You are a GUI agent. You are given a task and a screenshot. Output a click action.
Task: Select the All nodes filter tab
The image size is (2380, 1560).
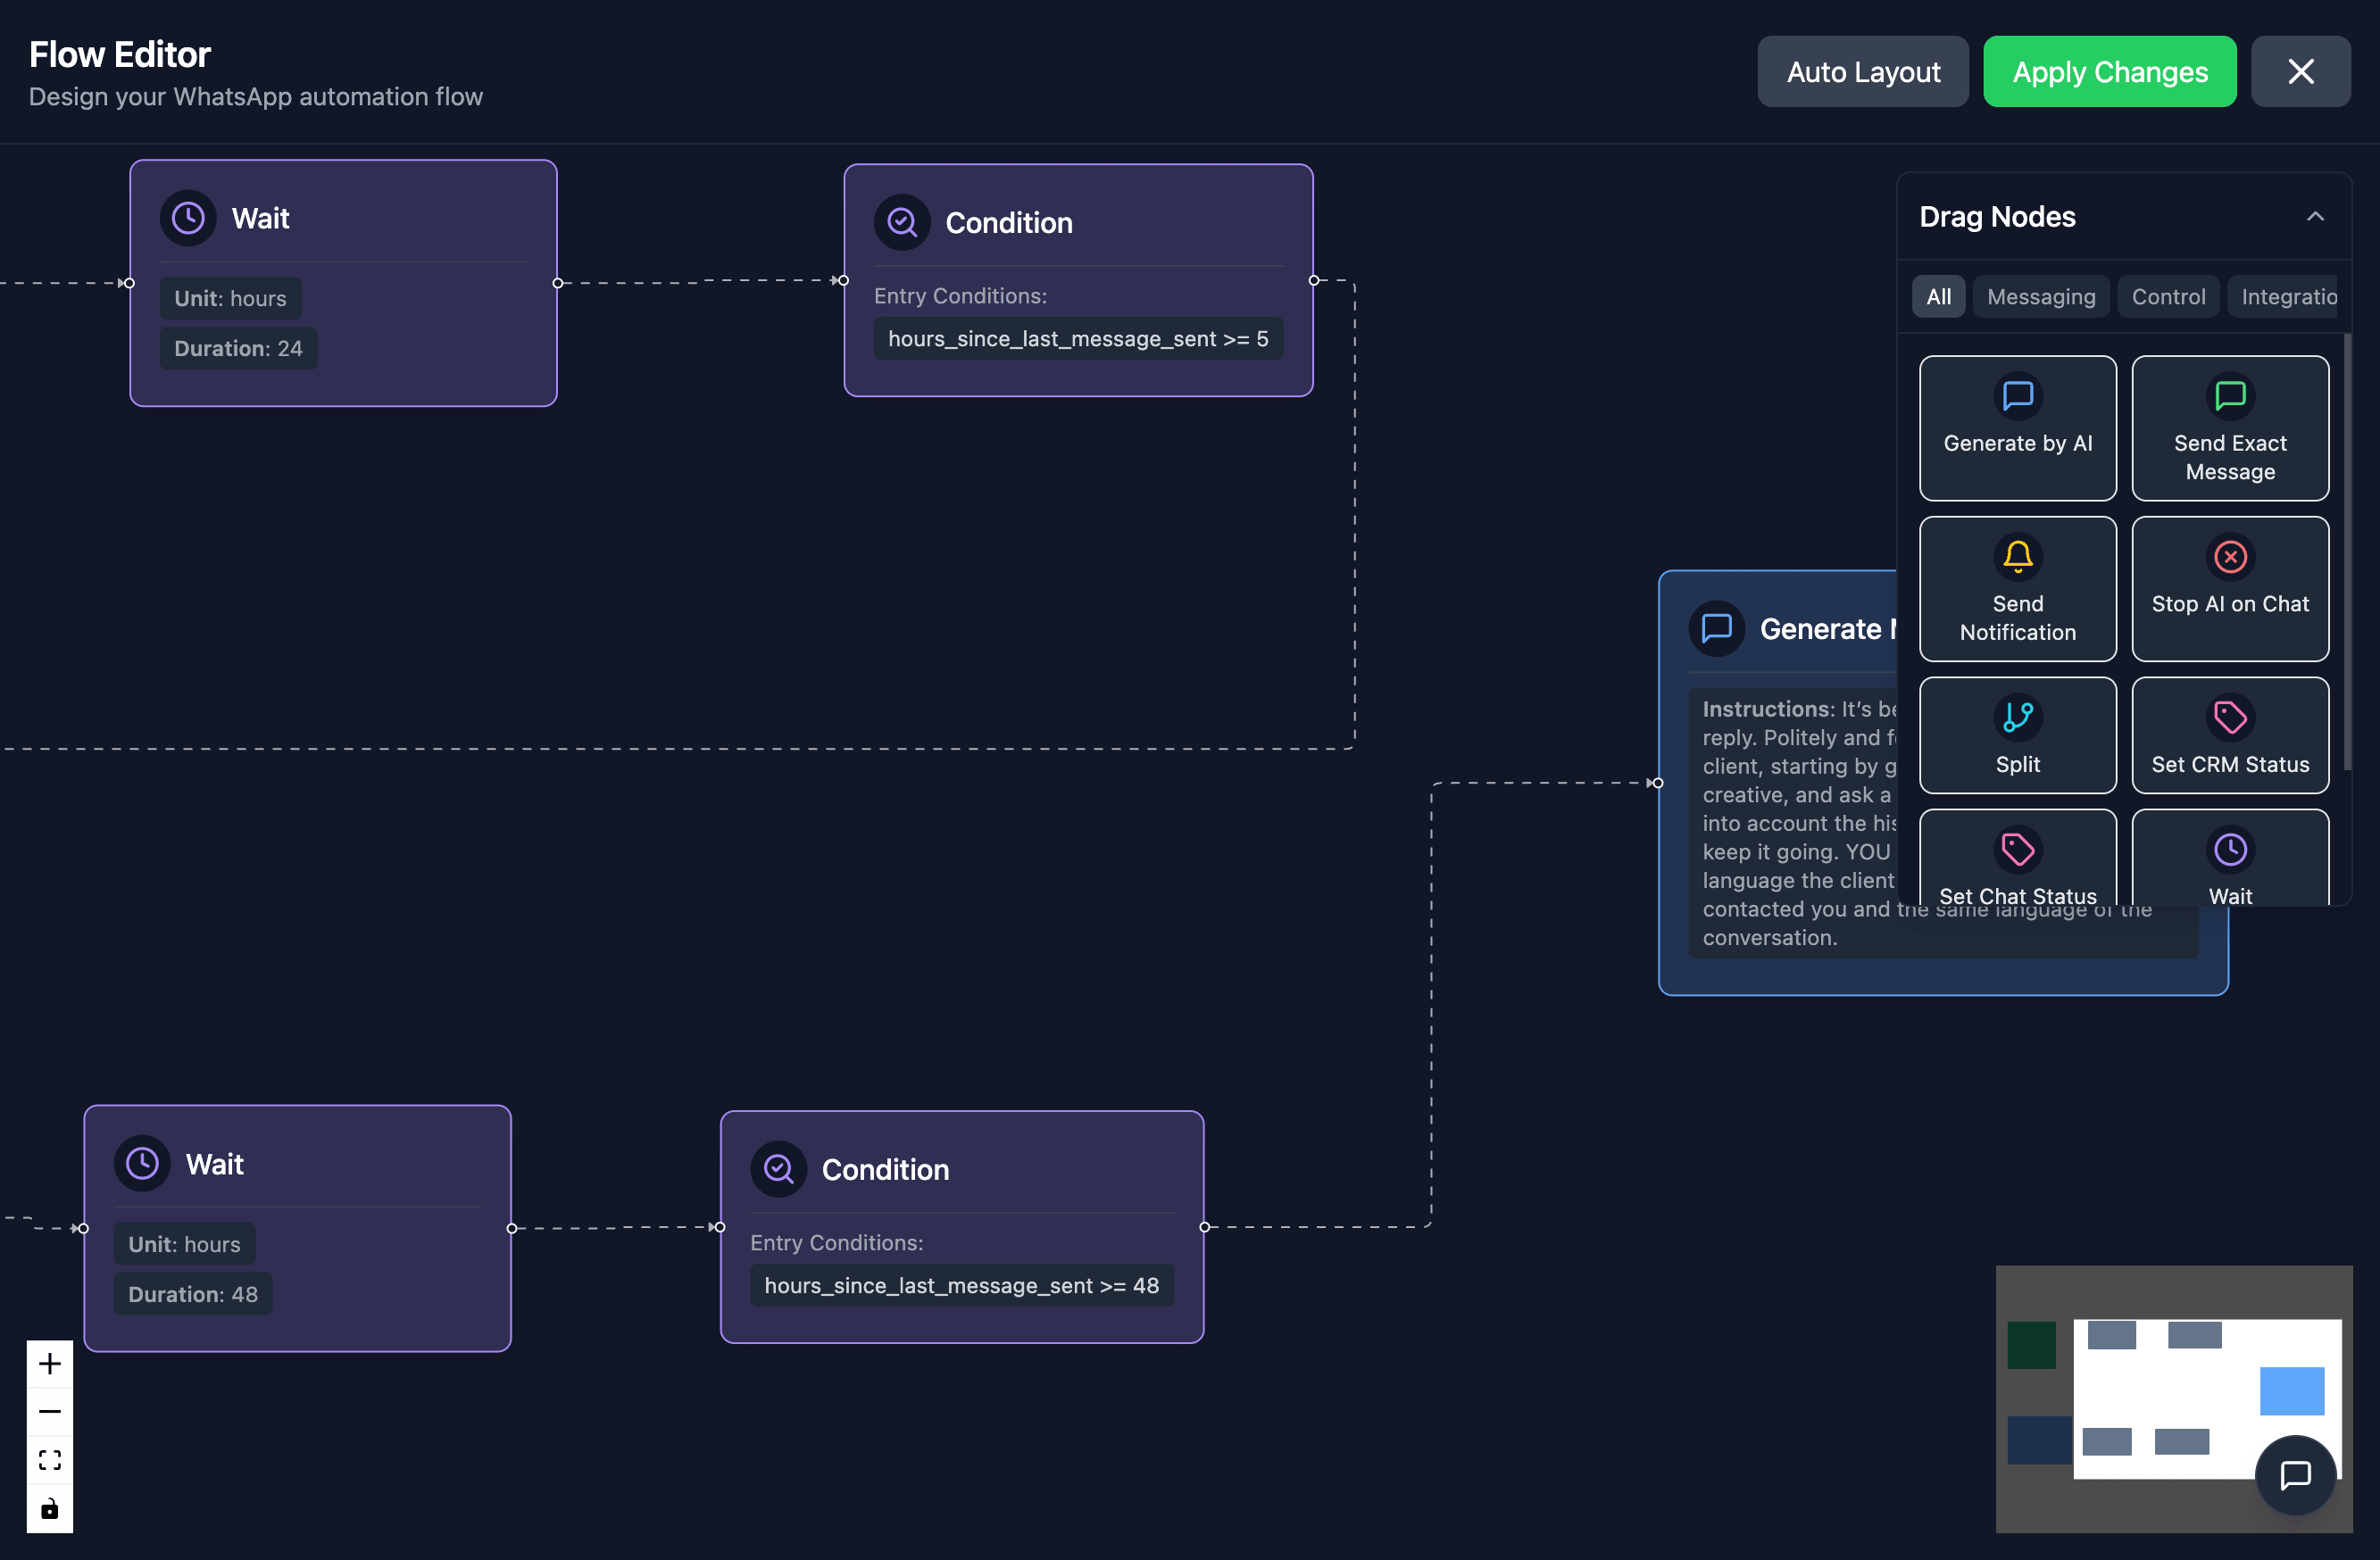coord(1938,297)
